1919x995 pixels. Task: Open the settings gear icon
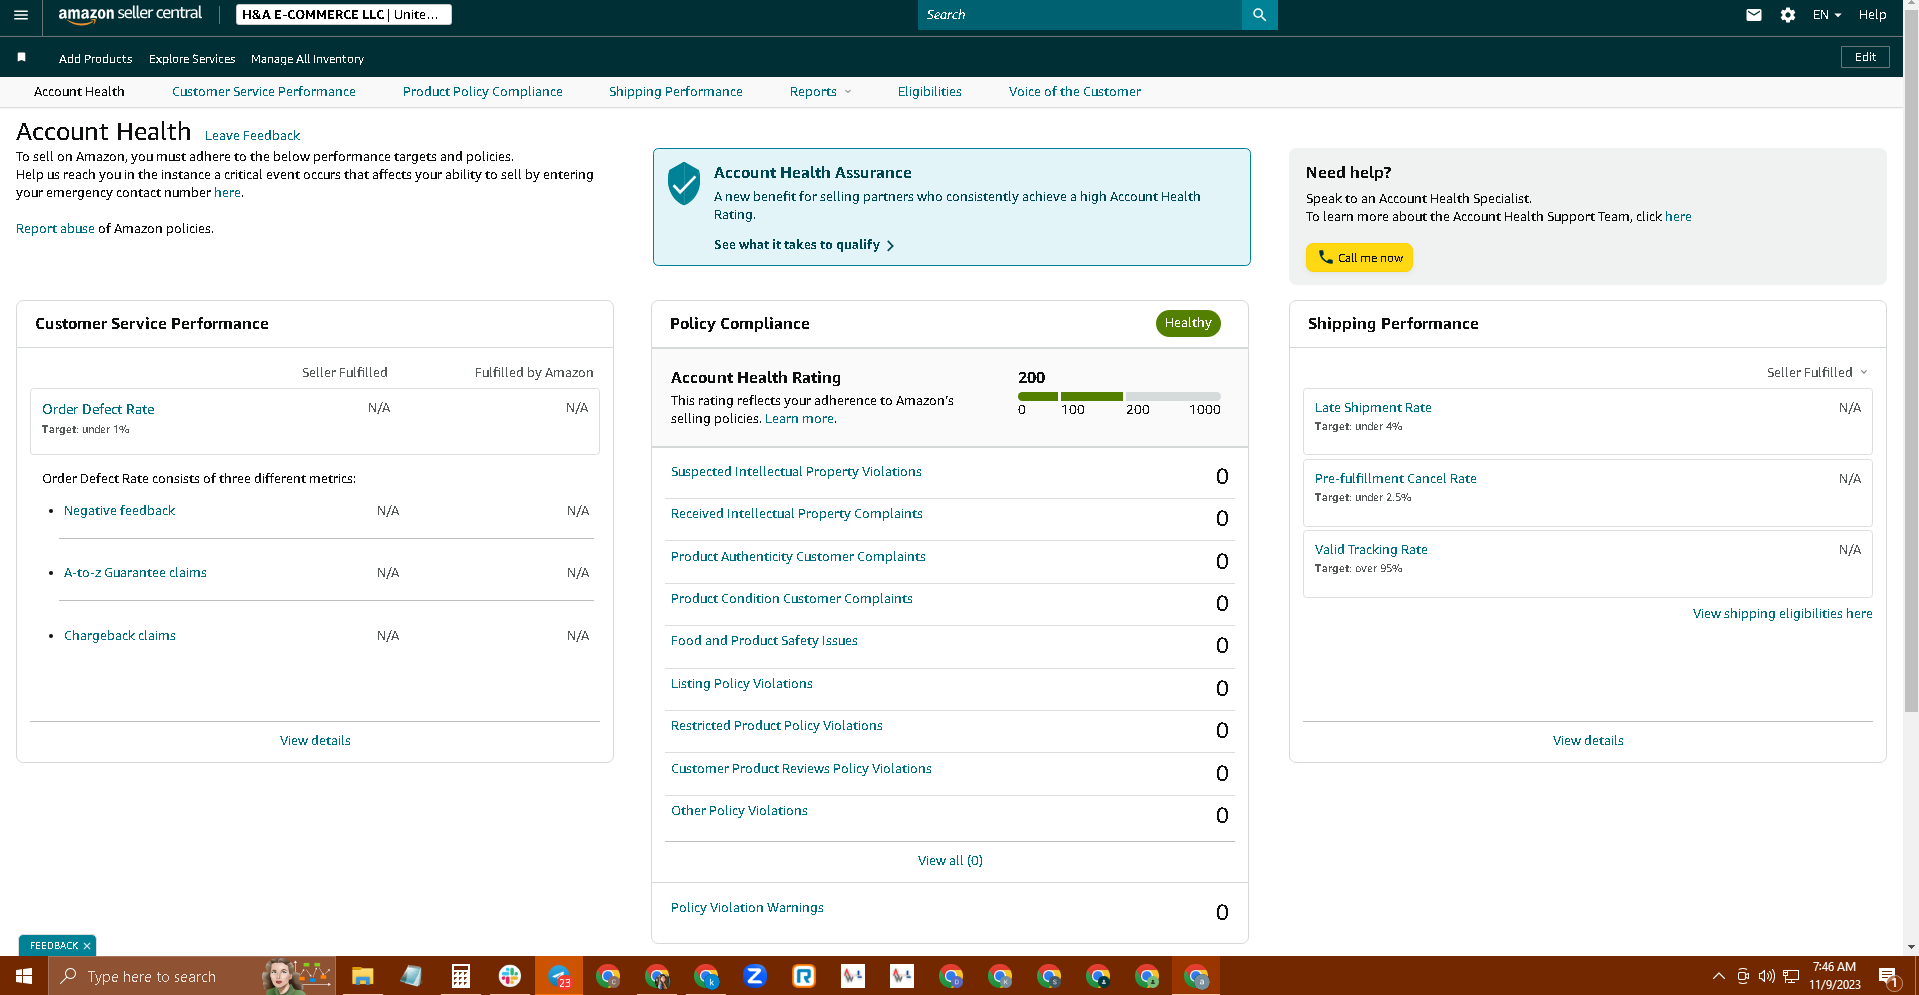point(1788,15)
